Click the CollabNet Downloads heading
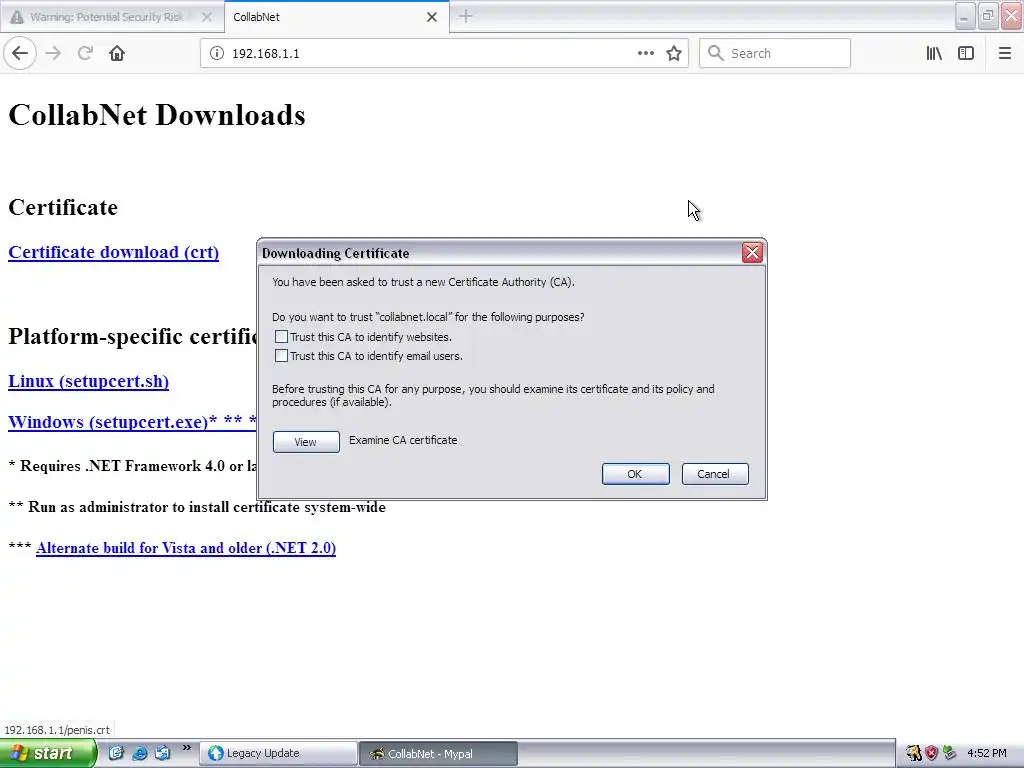Viewport: 1024px width, 768px height. tap(157, 115)
